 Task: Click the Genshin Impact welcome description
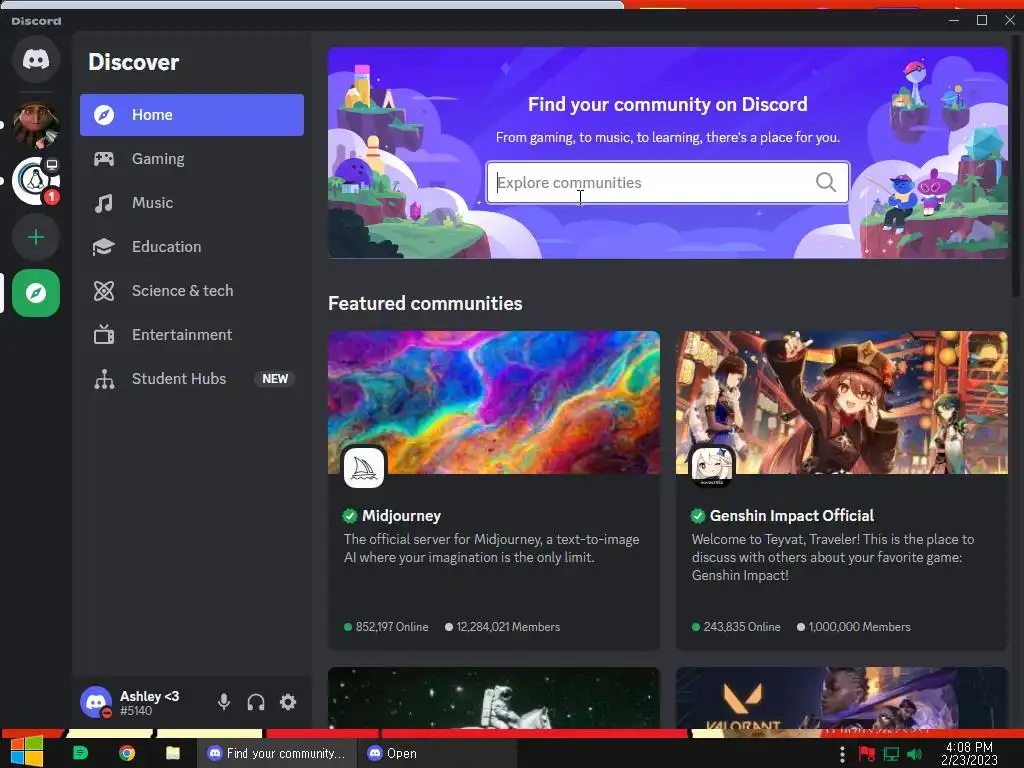click(x=833, y=557)
